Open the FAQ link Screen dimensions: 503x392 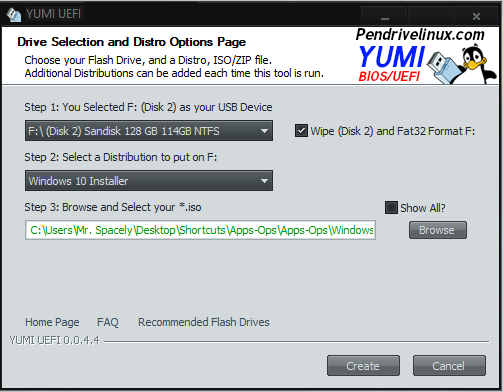pyautogui.click(x=108, y=322)
